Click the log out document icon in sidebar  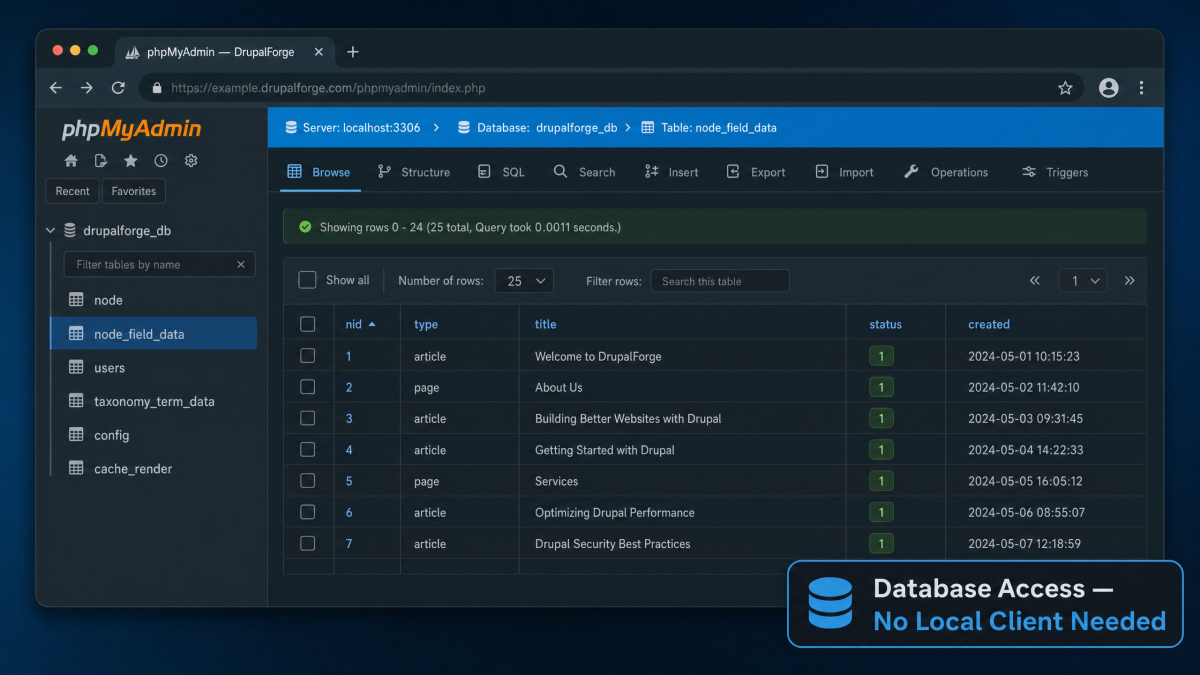[101, 160]
